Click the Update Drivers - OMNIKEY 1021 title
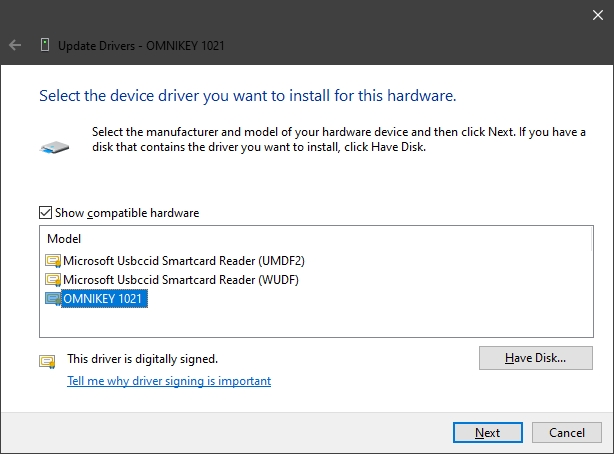Image resolution: width=614 pixels, height=454 pixels. (x=141, y=46)
